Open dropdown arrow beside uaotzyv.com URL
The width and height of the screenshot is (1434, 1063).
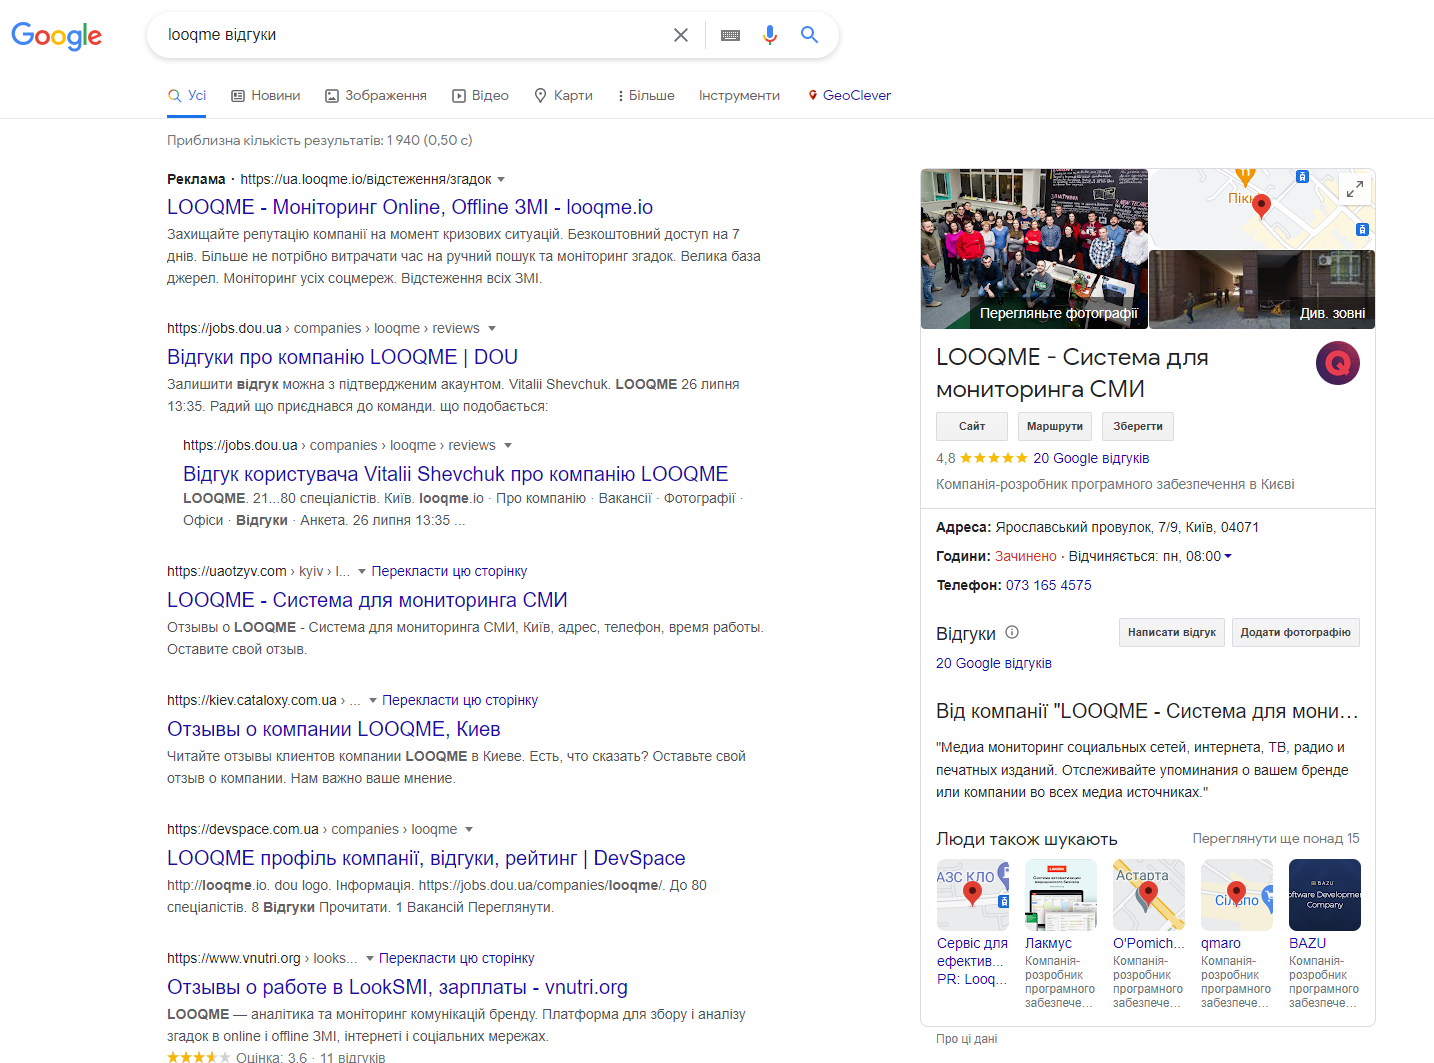[362, 572]
